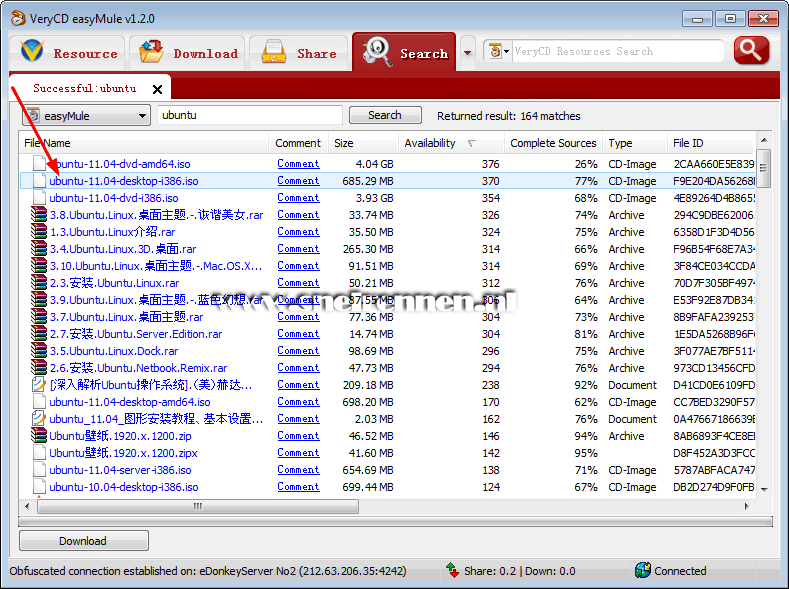Open Comment link for ubuntu-11.04-server-i386.iso
The height and width of the screenshot is (589, 789).
click(x=298, y=470)
